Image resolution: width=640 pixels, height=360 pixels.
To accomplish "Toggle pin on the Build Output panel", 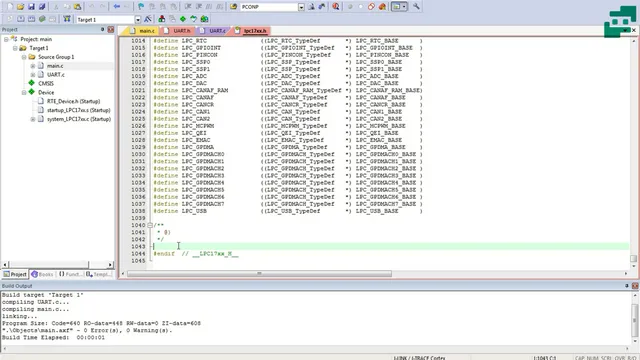I will [627, 286].
